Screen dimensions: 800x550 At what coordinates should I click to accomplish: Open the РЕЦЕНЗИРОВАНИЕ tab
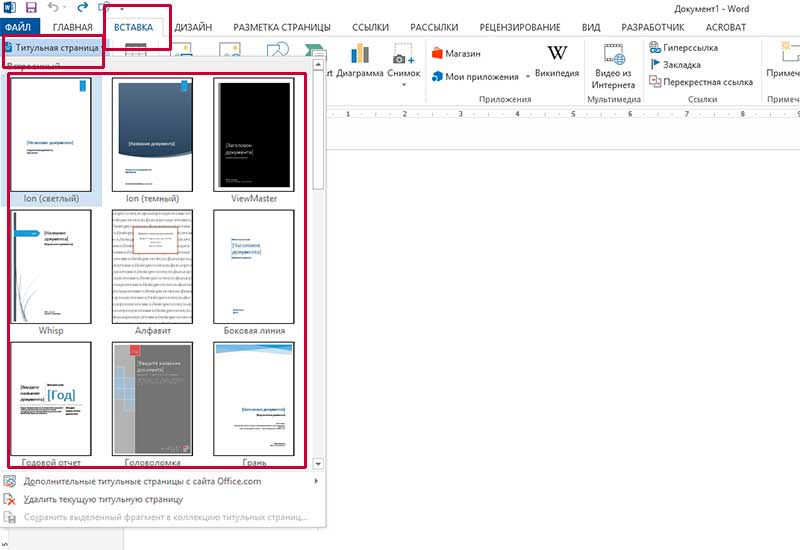pos(519,27)
